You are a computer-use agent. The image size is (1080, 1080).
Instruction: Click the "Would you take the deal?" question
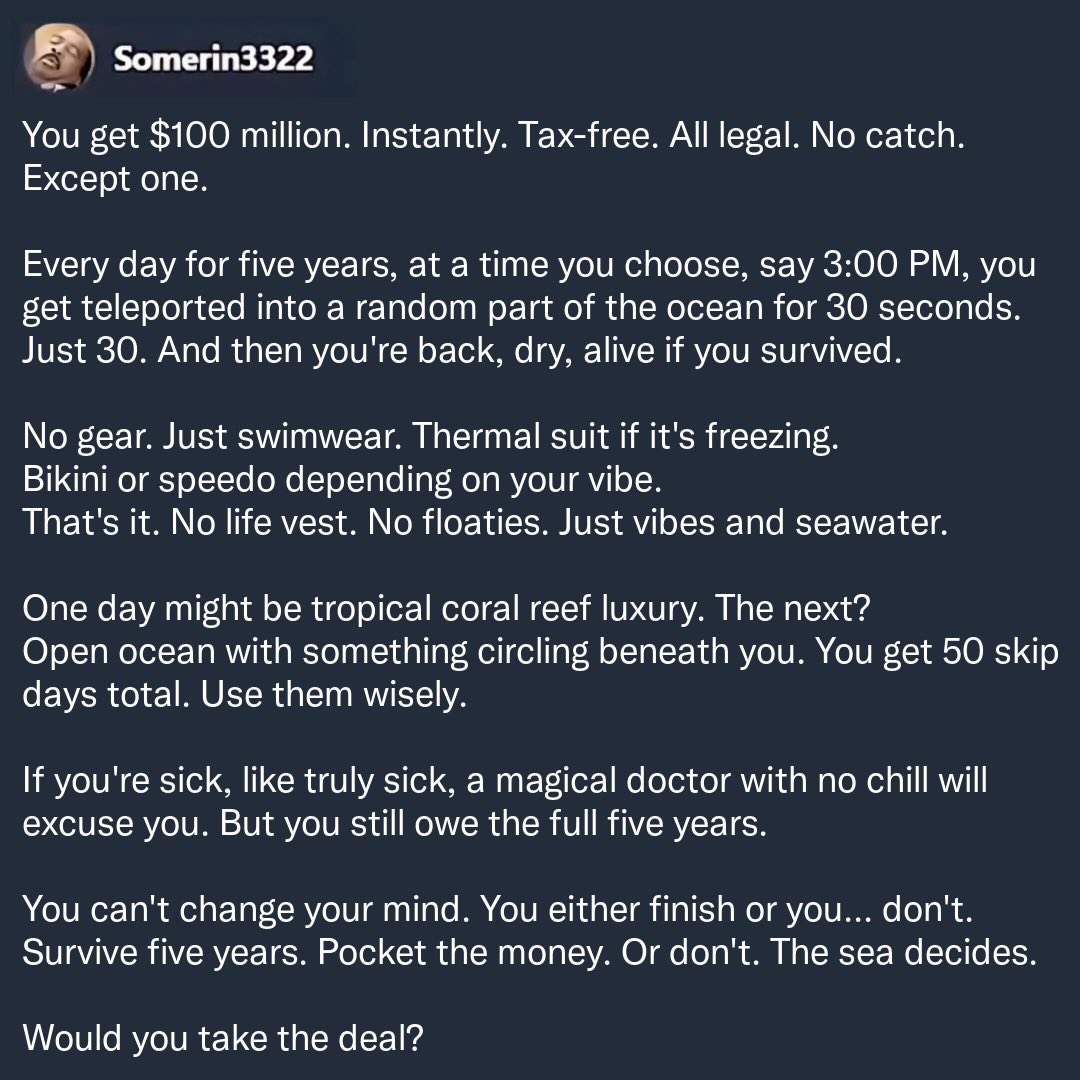(x=223, y=1038)
